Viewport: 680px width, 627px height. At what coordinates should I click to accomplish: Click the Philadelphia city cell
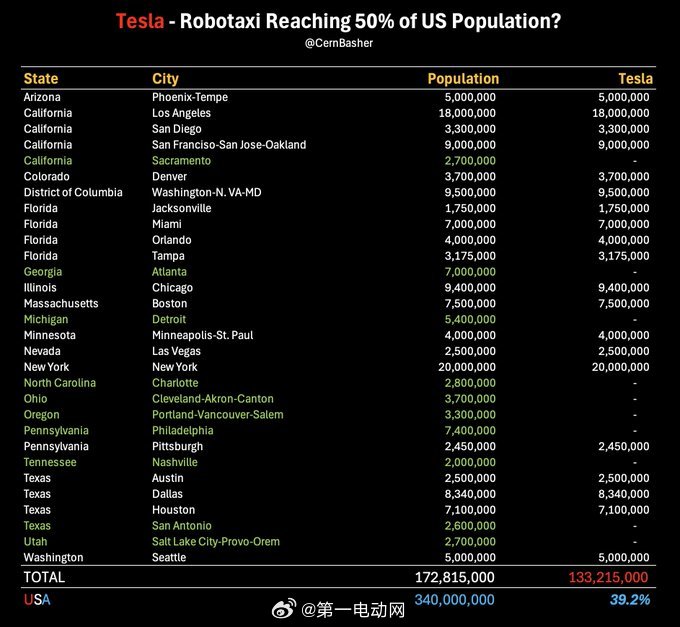[183, 431]
